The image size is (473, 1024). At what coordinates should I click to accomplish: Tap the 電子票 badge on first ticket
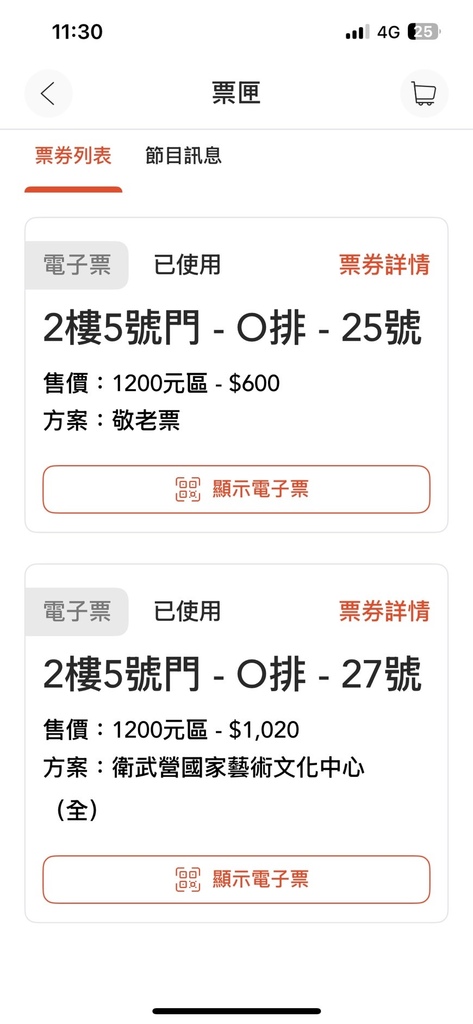coord(76,265)
